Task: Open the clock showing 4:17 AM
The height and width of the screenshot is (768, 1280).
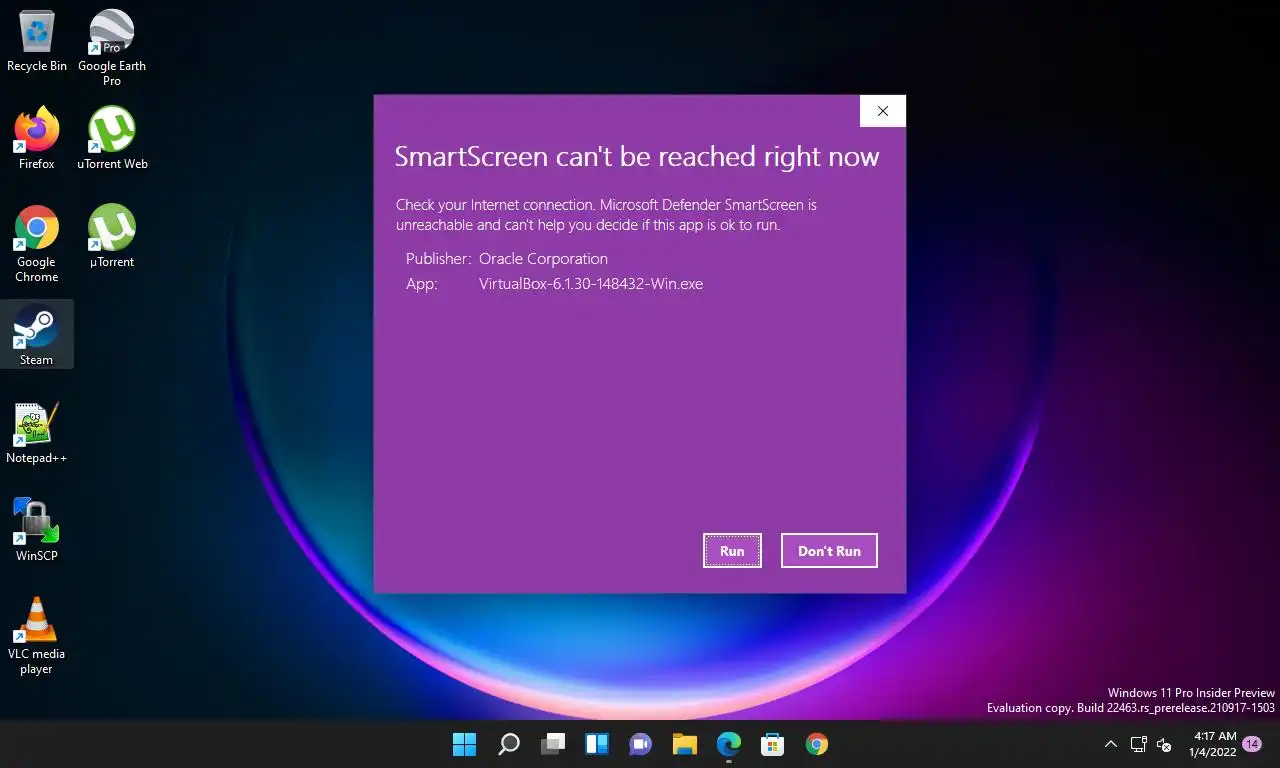Action: pos(1212,744)
